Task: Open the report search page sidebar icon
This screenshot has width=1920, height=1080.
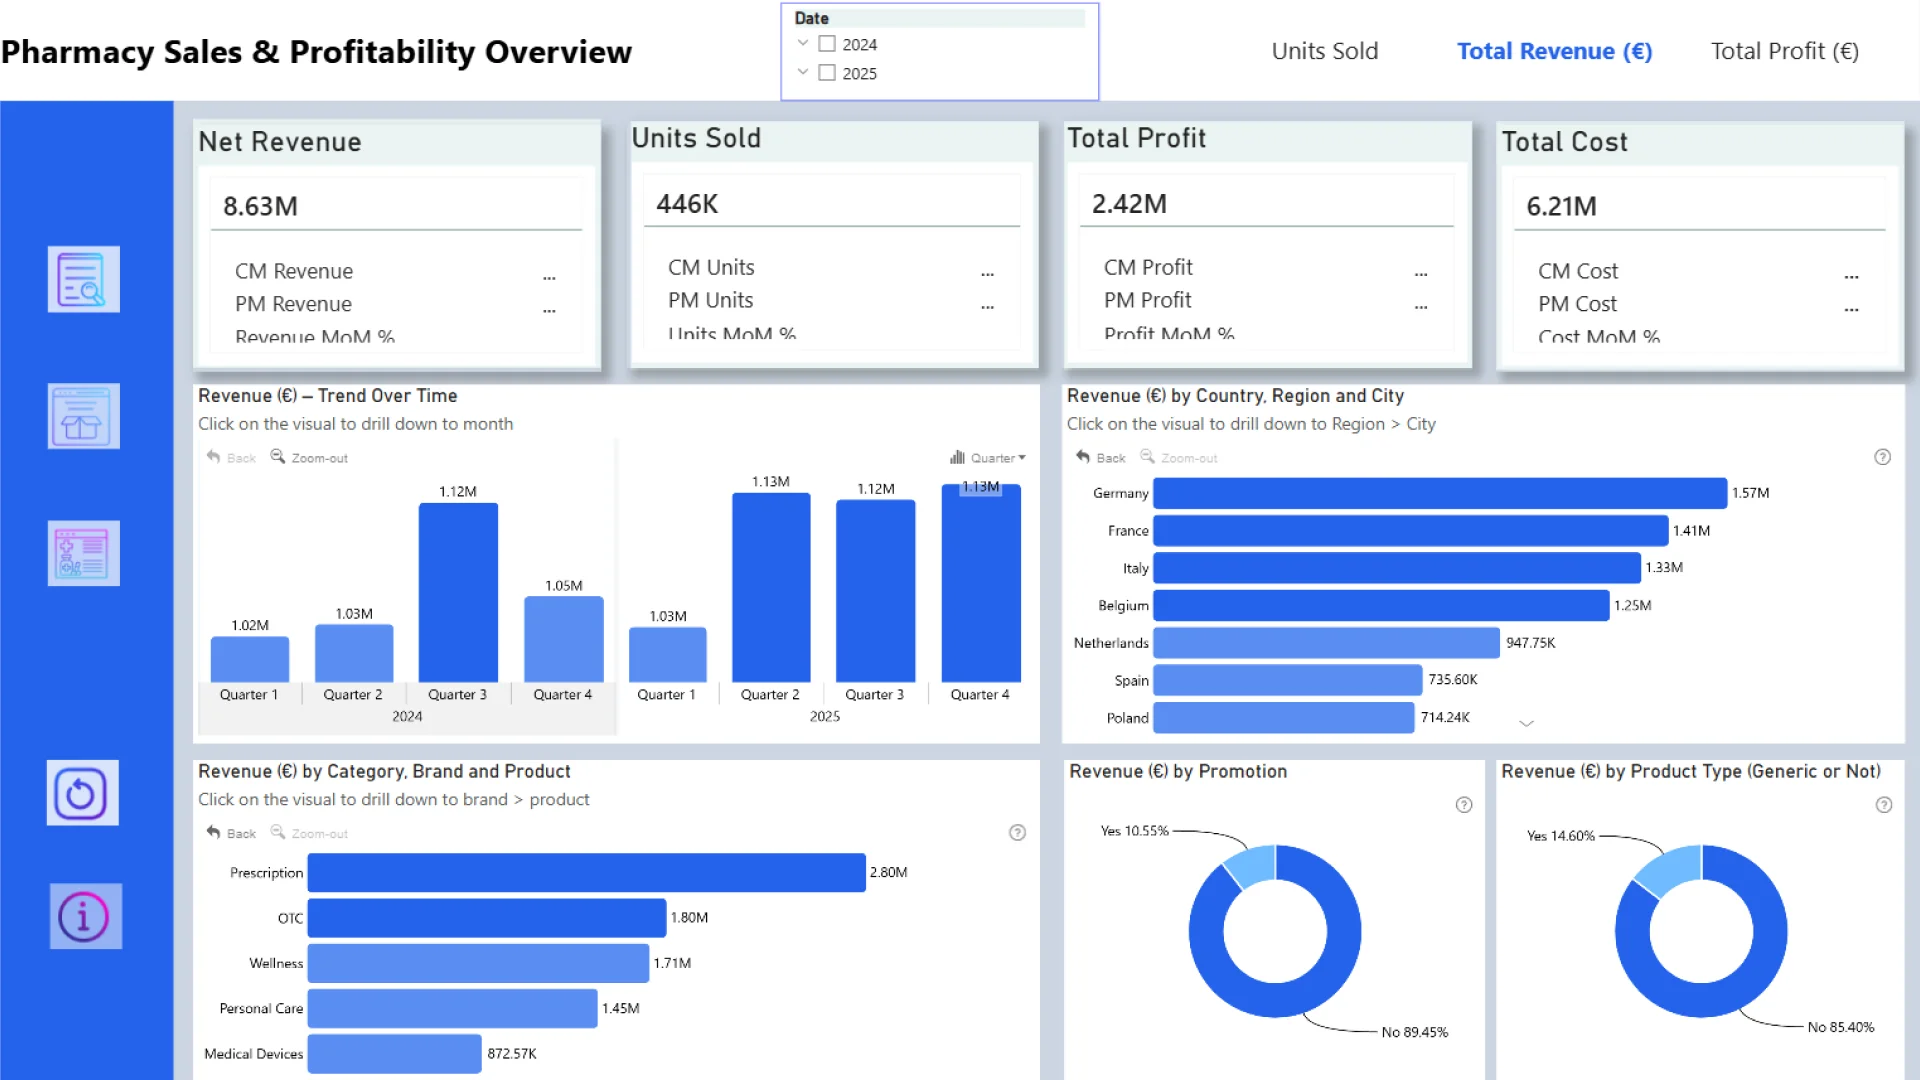Action: coord(83,279)
